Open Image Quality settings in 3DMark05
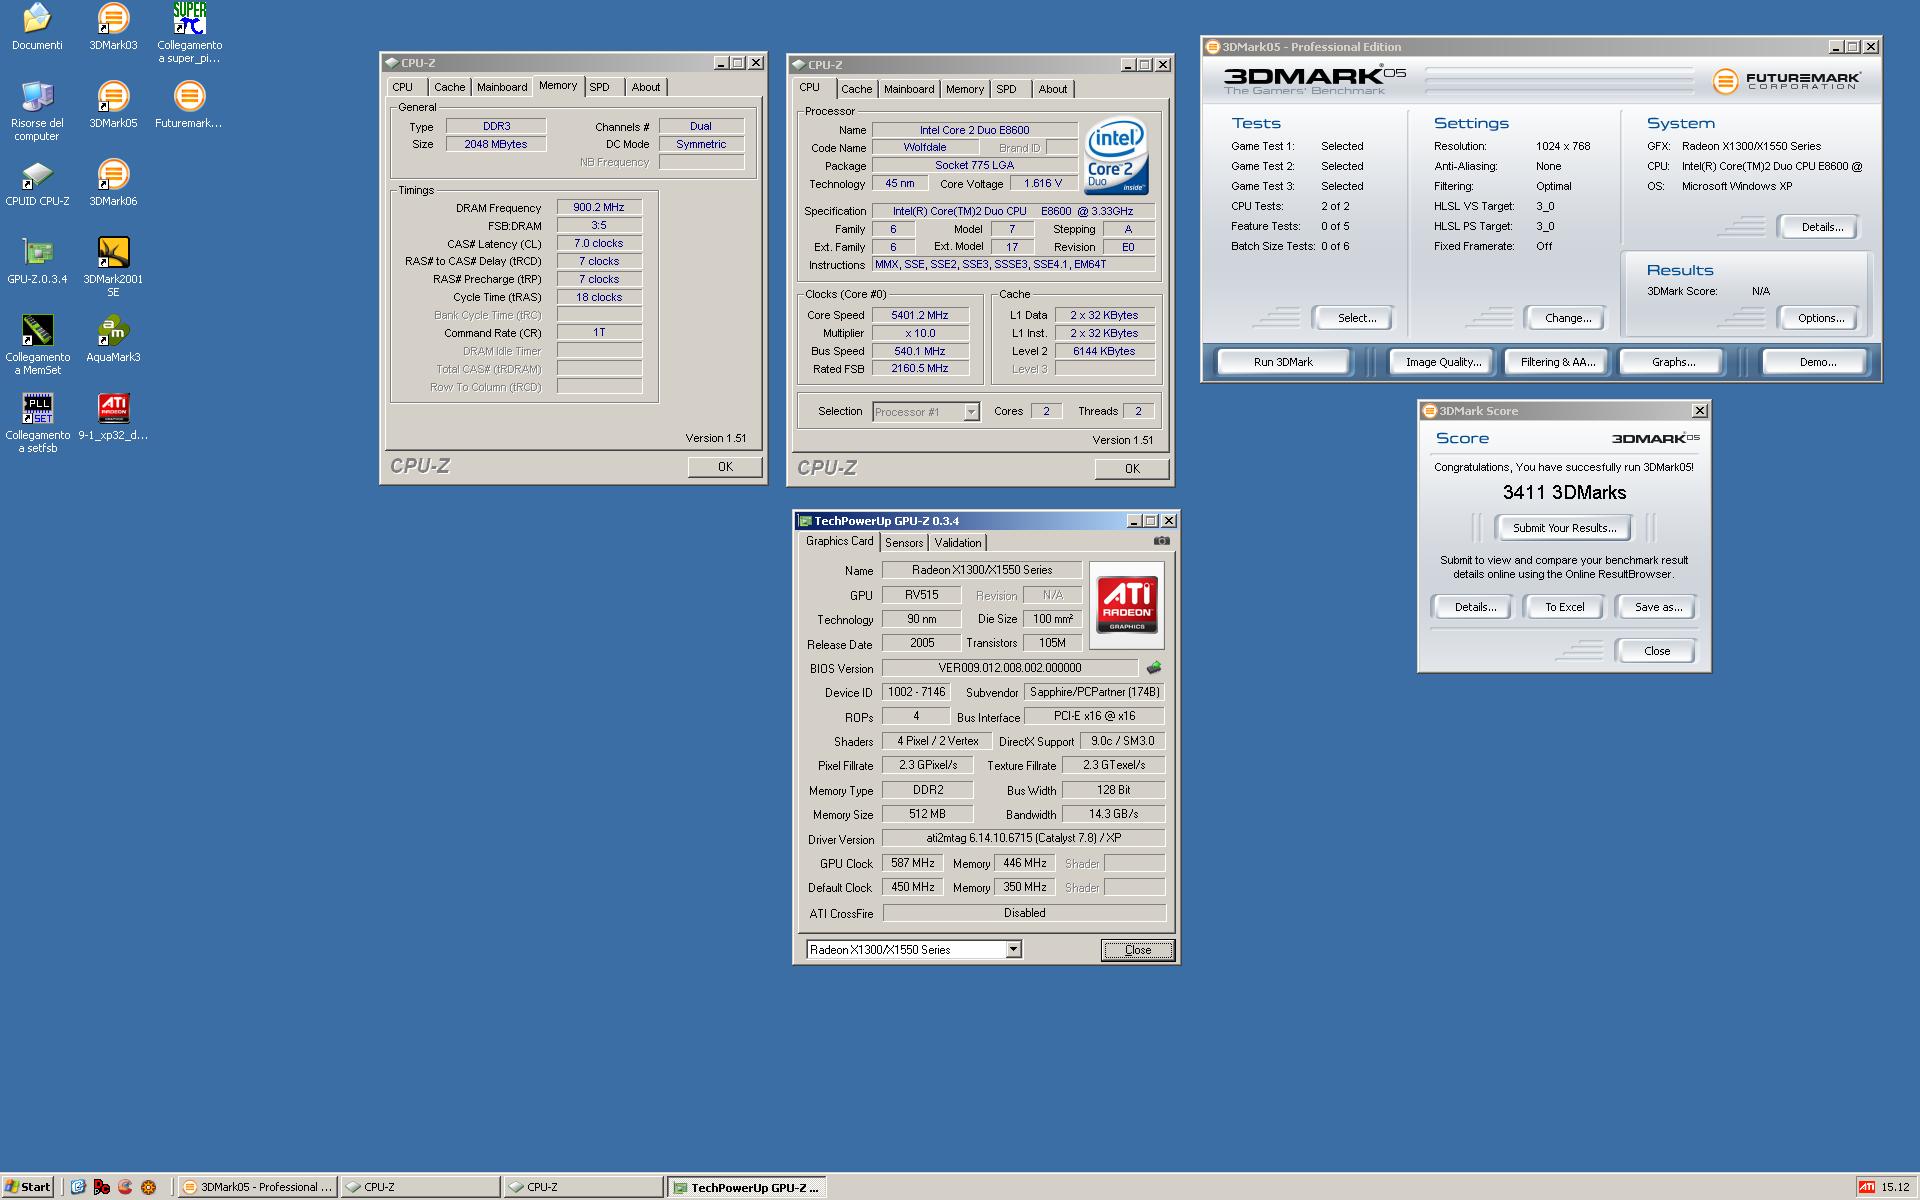Viewport: 1920px width, 1200px height. [x=1443, y=362]
